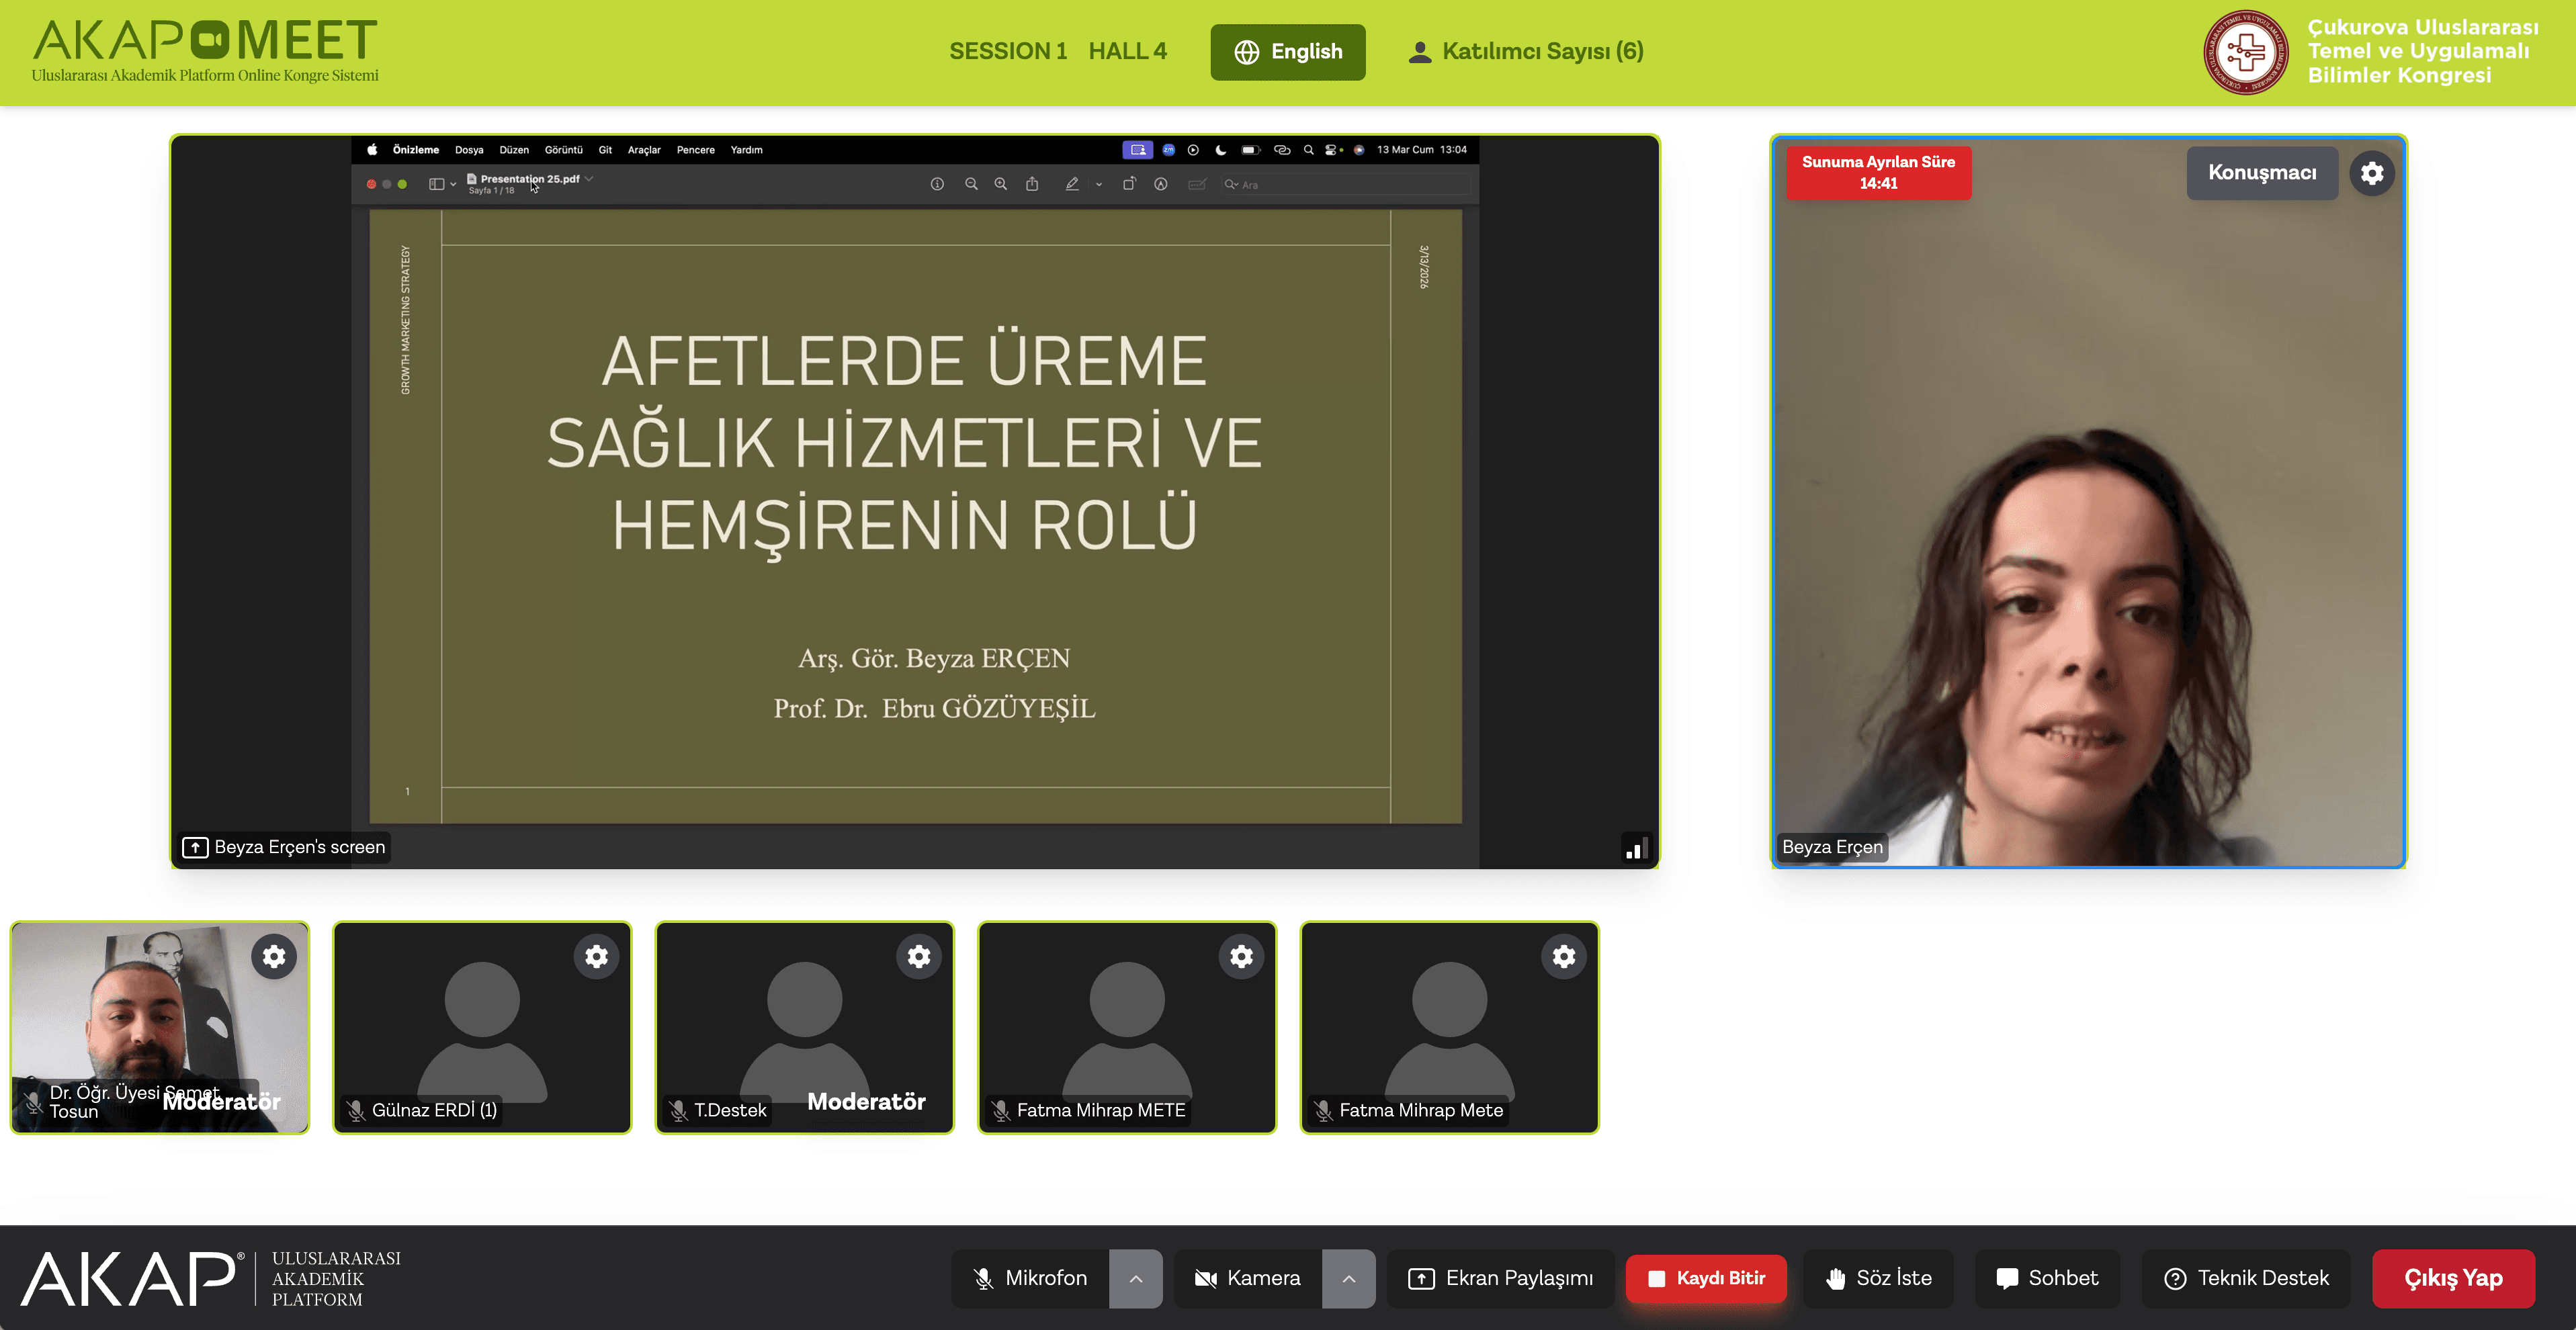Click the HALL 4 label
This screenshot has width=2576, height=1330.
point(1127,52)
